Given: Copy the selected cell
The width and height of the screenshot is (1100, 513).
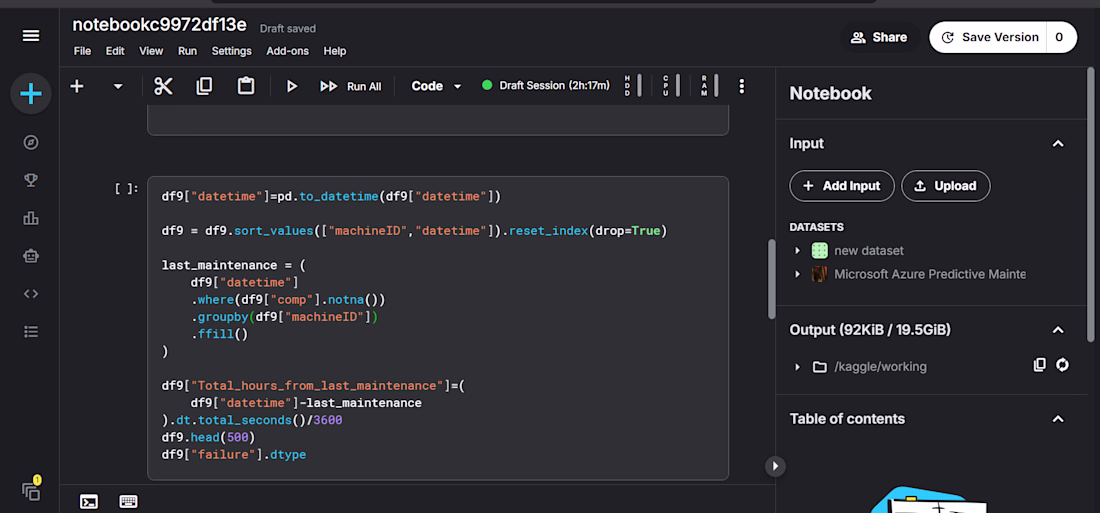Looking at the screenshot, I should (204, 86).
